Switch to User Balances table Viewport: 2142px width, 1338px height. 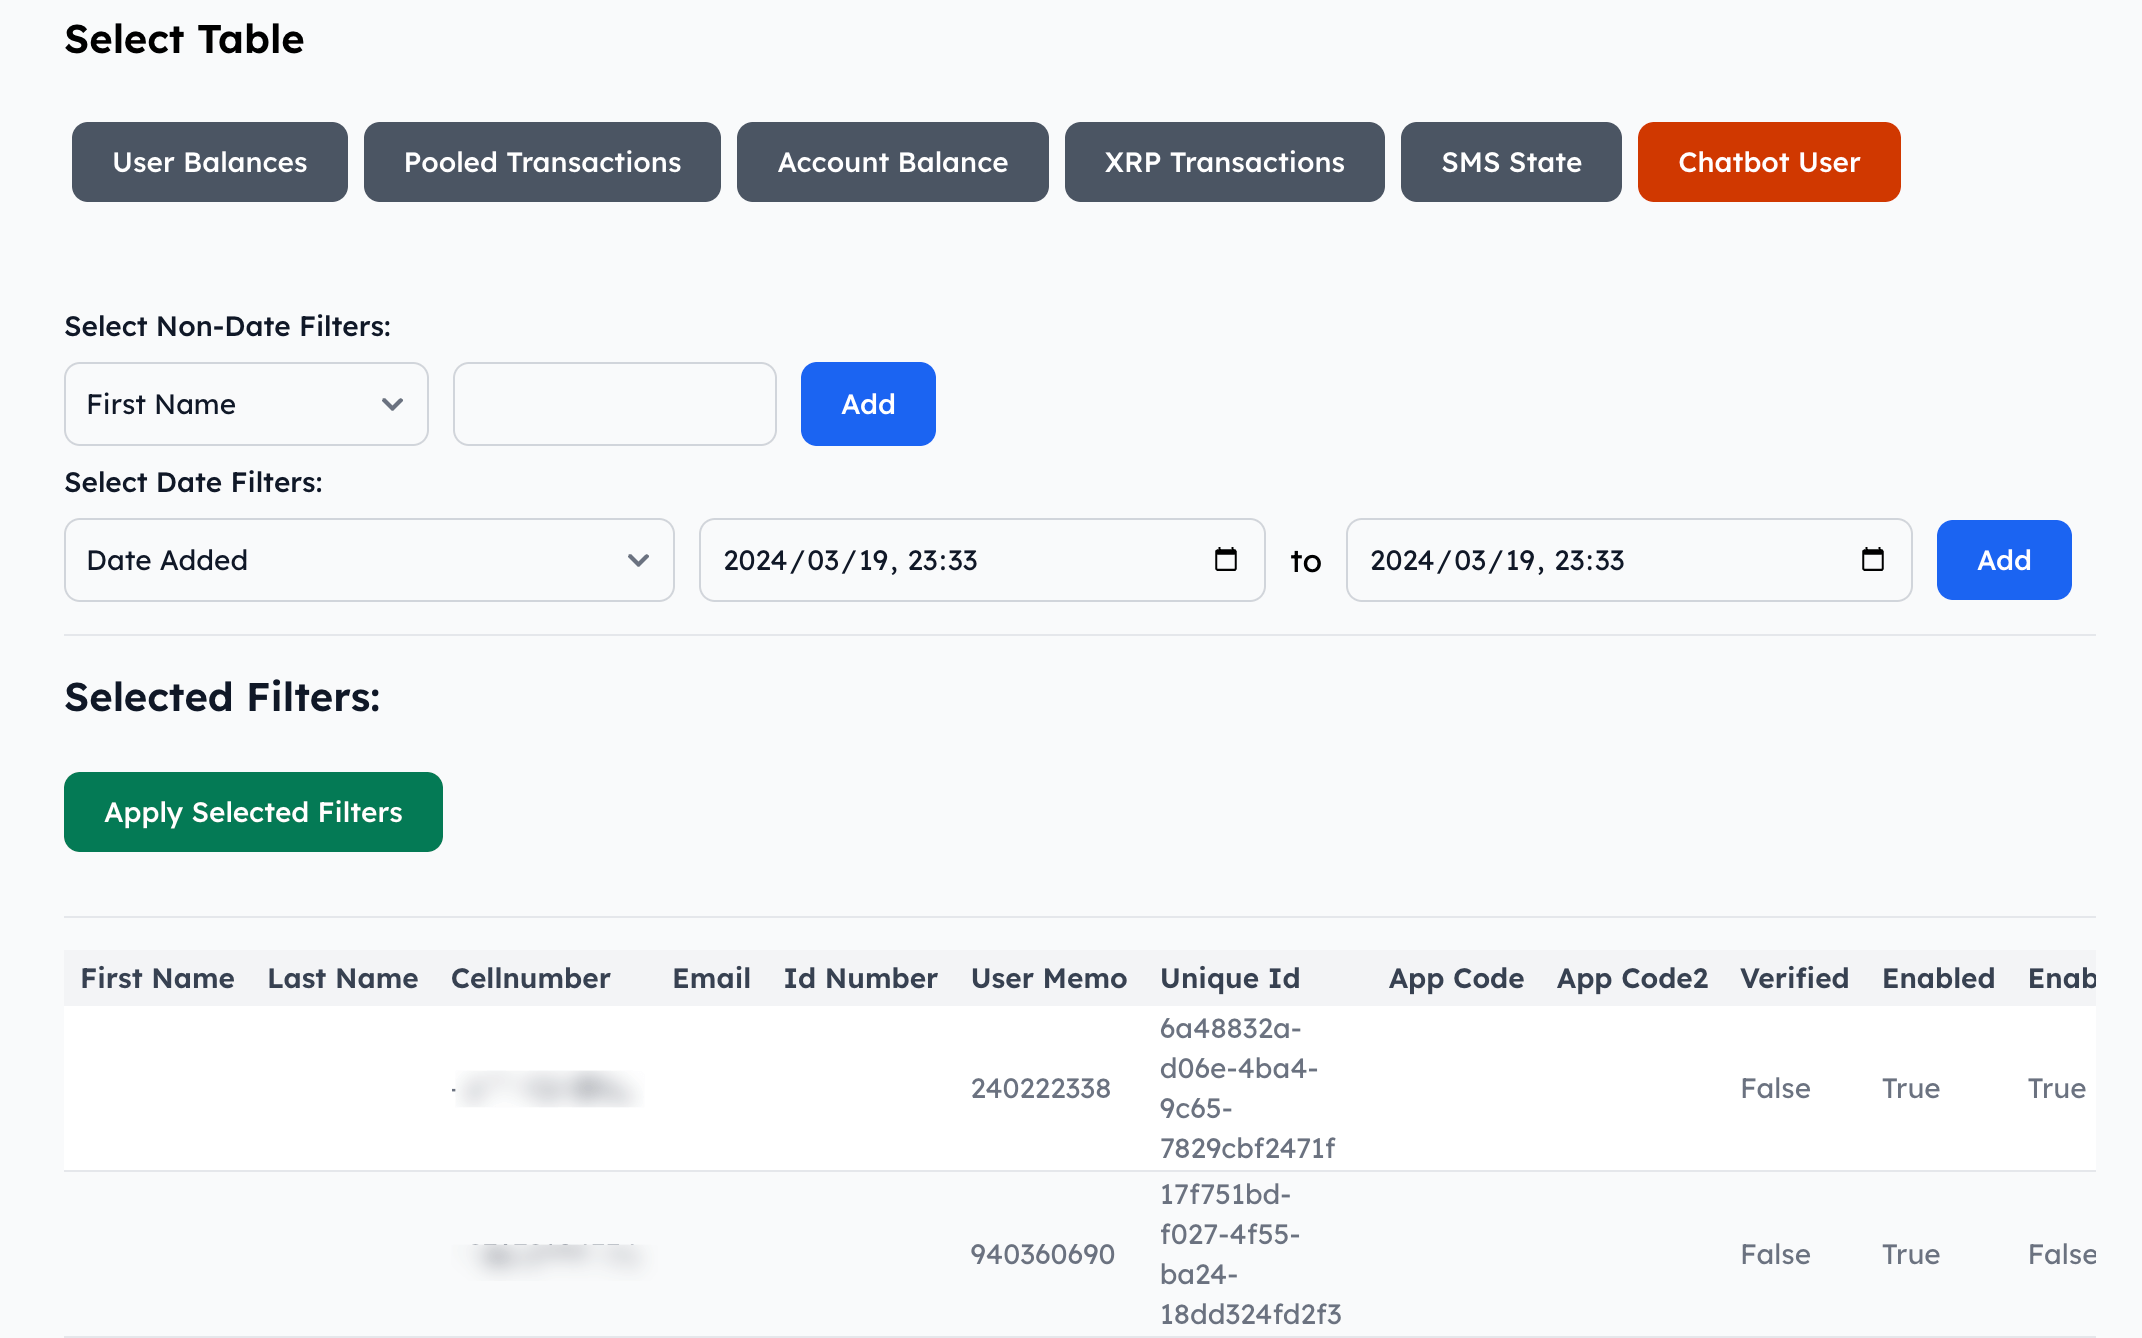click(210, 162)
